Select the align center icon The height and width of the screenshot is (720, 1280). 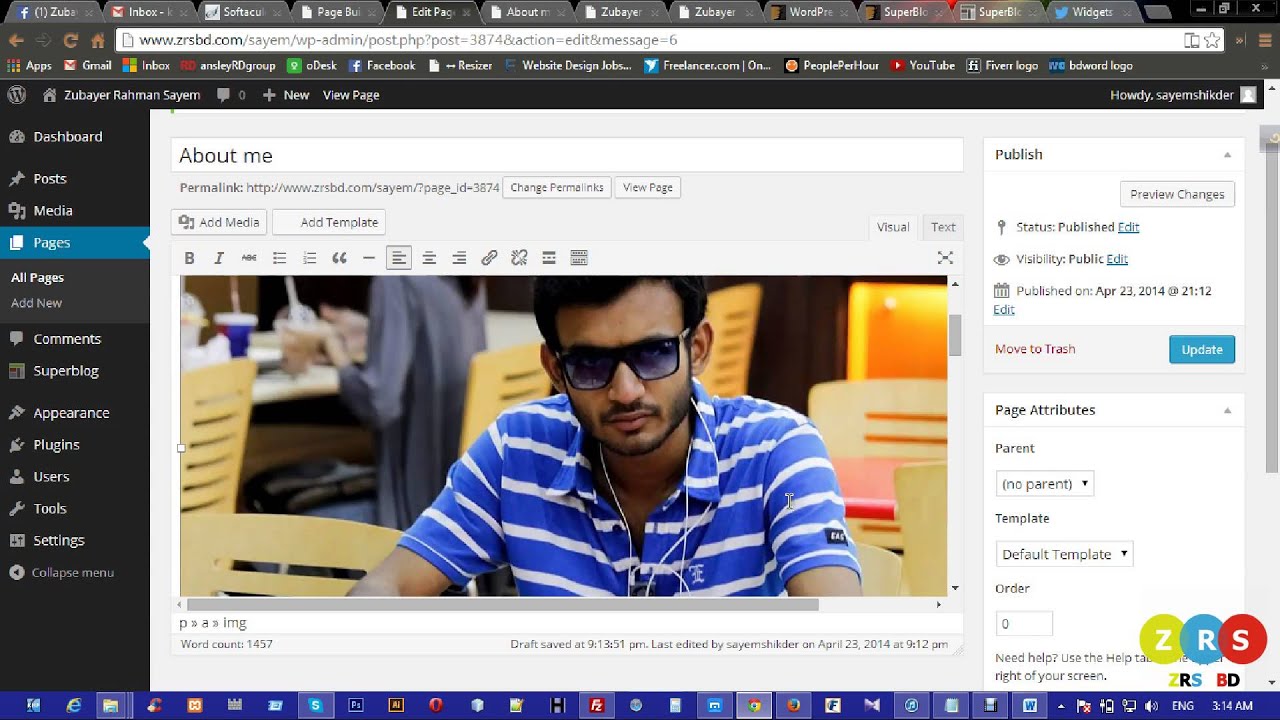pyautogui.click(x=429, y=258)
